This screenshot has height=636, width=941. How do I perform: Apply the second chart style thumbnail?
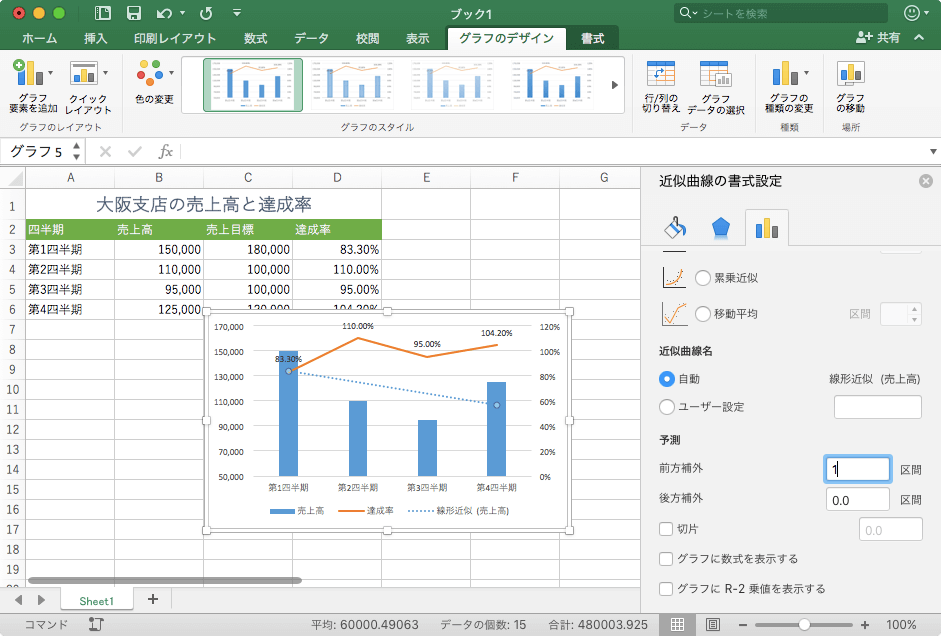353,85
